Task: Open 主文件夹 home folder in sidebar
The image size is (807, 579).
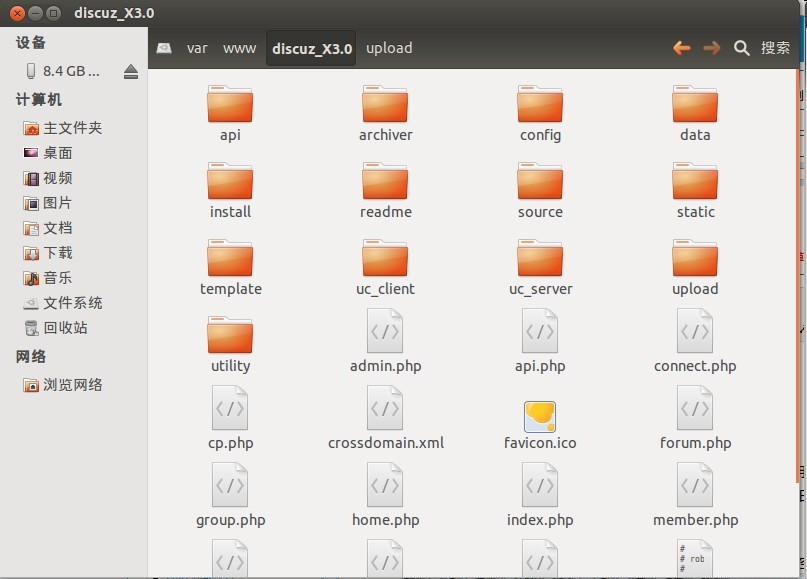Action: point(63,128)
